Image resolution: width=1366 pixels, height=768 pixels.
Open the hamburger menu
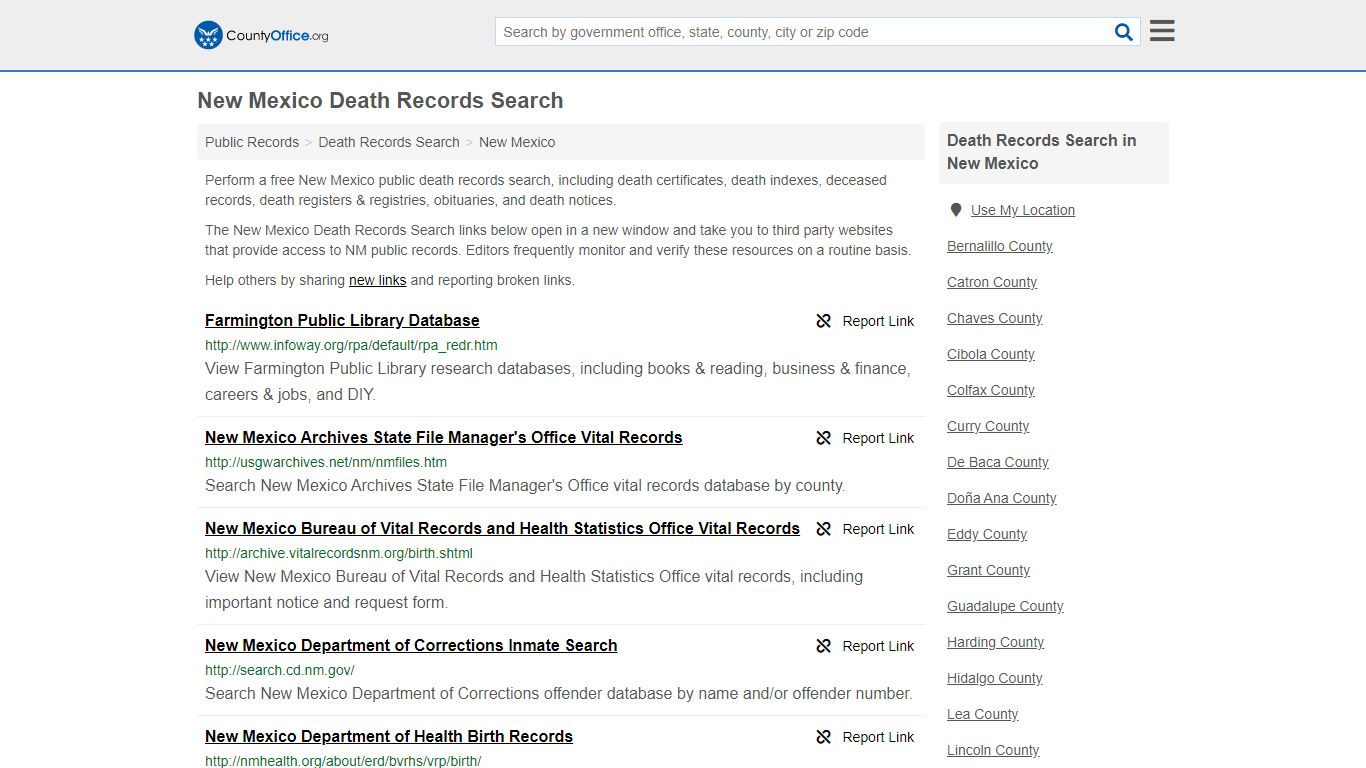pos(1162,31)
